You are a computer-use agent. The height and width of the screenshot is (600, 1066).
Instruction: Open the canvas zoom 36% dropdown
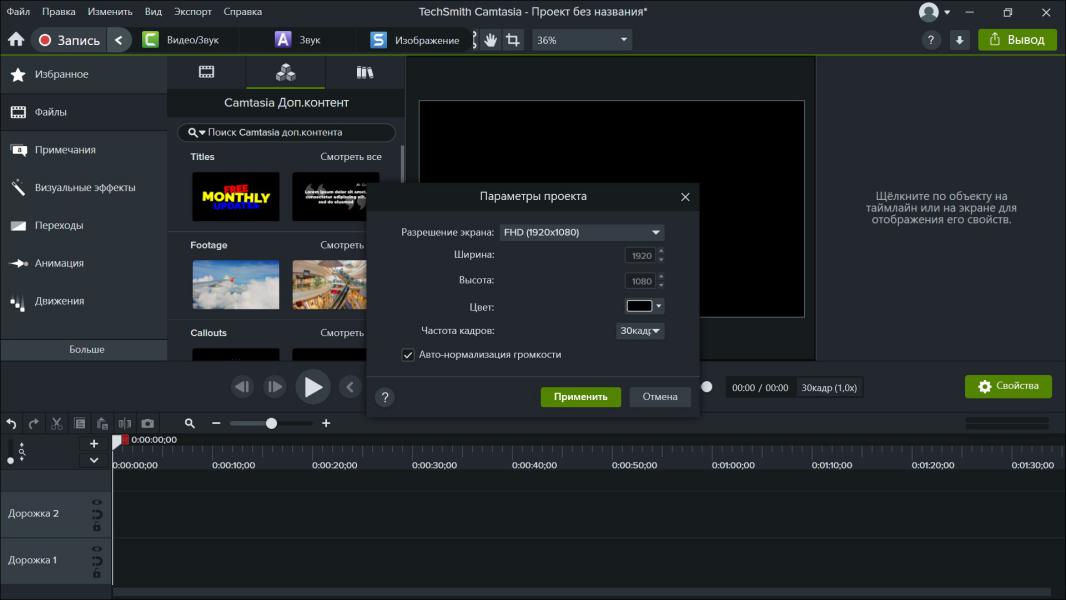[x=582, y=40]
